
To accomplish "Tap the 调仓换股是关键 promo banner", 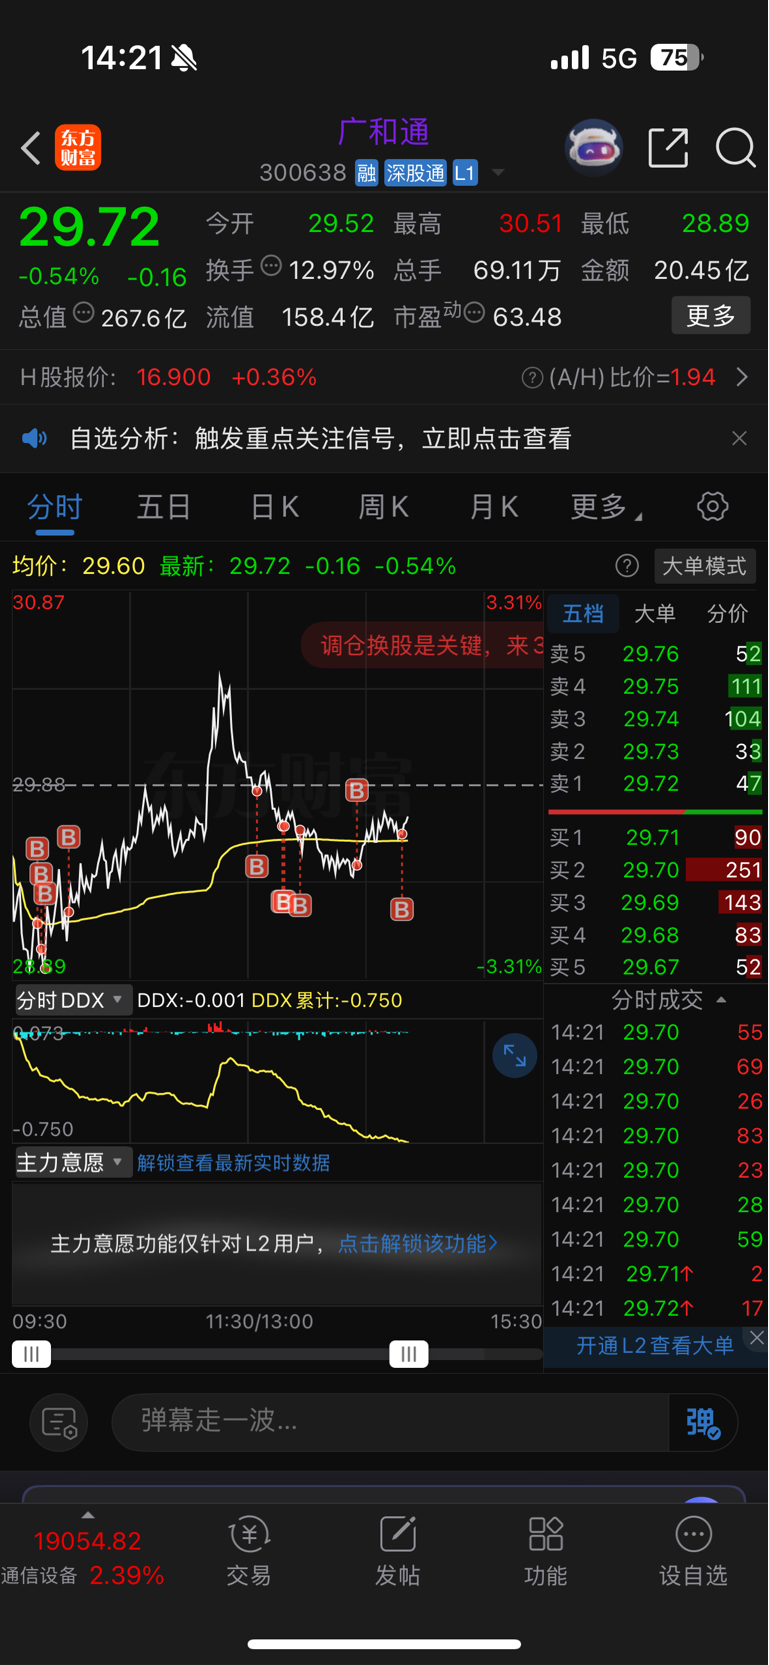I will click(422, 645).
